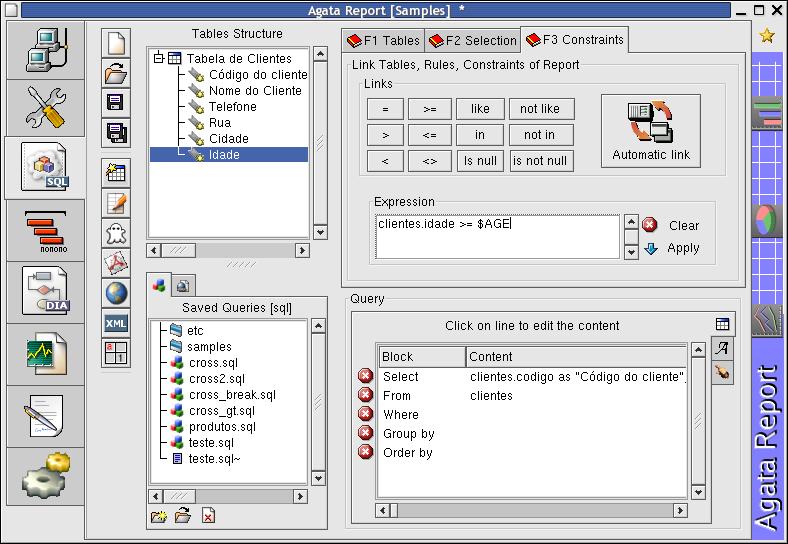Click the open folder toolbar icon
The height and width of the screenshot is (544, 788).
coord(116,73)
